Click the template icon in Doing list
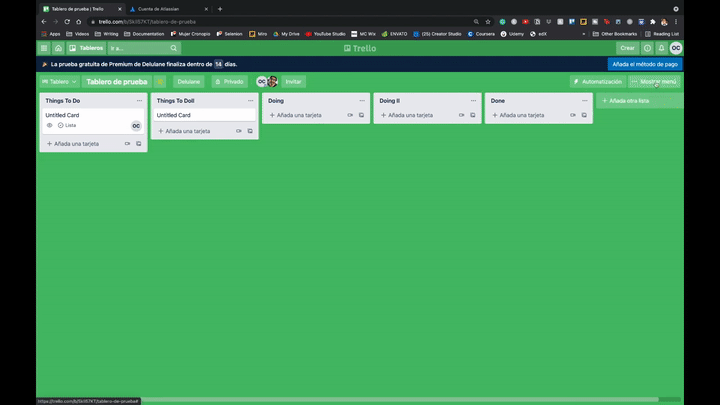This screenshot has height=405, width=720. 361,115
